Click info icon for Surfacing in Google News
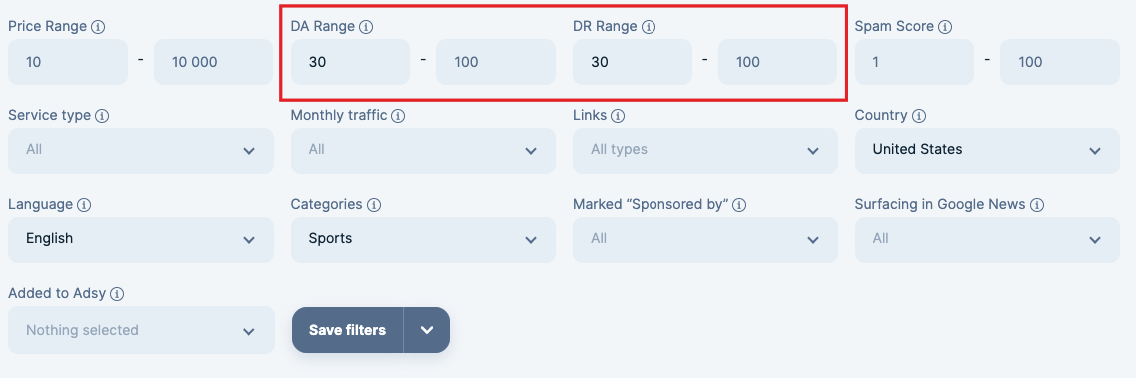The height and width of the screenshot is (378, 1136). coord(1037,205)
